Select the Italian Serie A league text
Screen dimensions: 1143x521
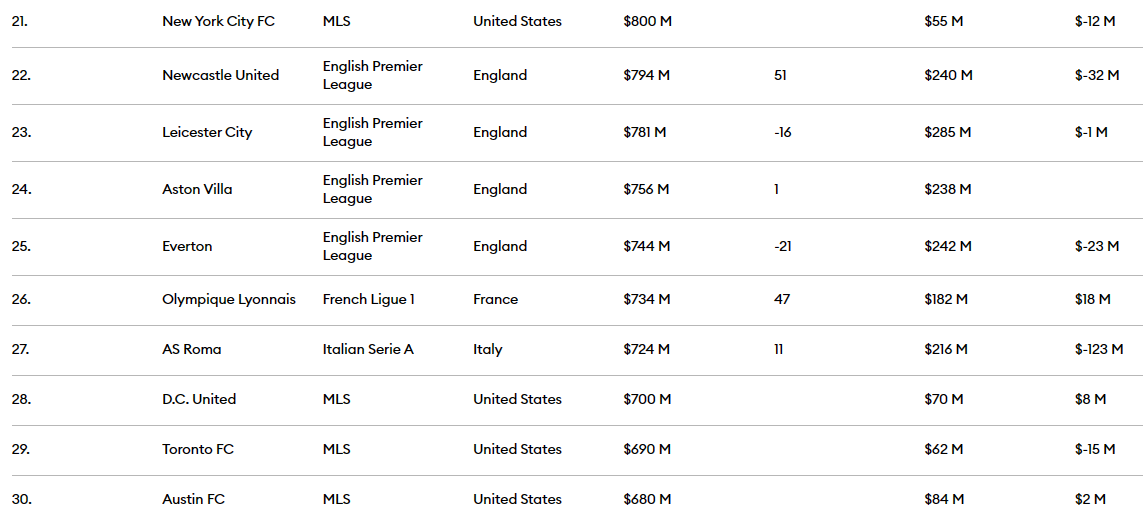coord(368,349)
